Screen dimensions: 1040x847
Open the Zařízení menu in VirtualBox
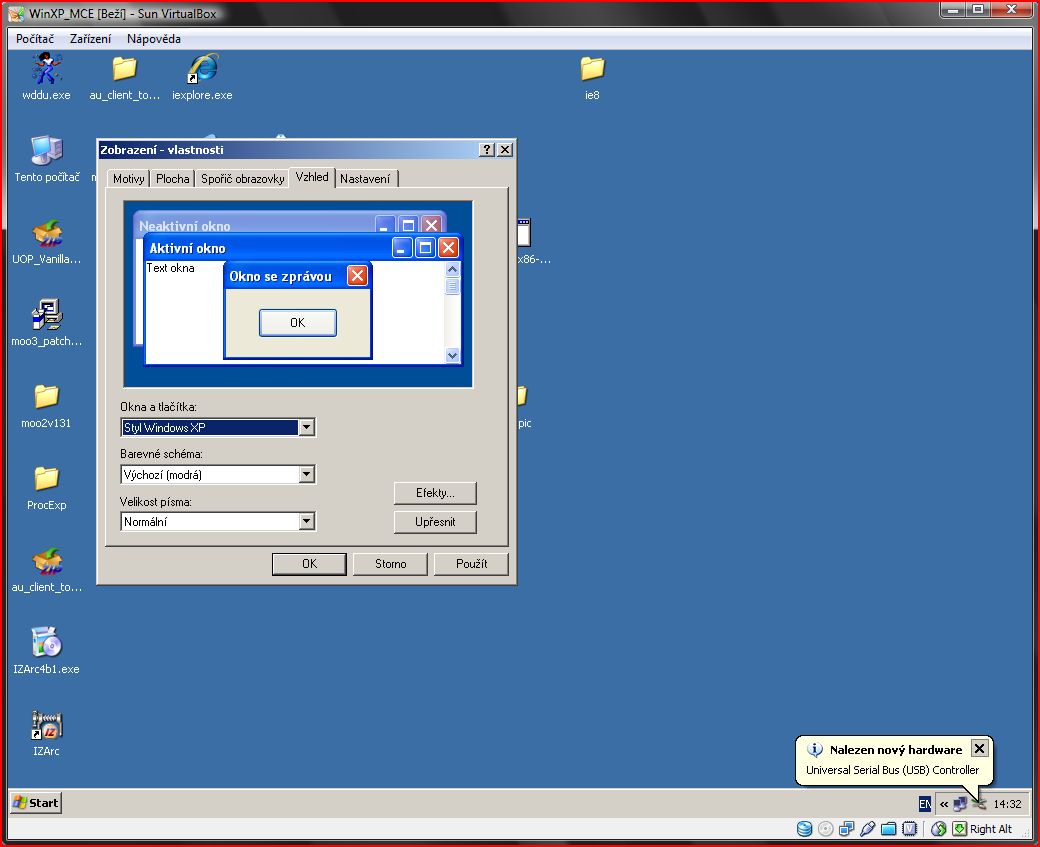point(90,39)
